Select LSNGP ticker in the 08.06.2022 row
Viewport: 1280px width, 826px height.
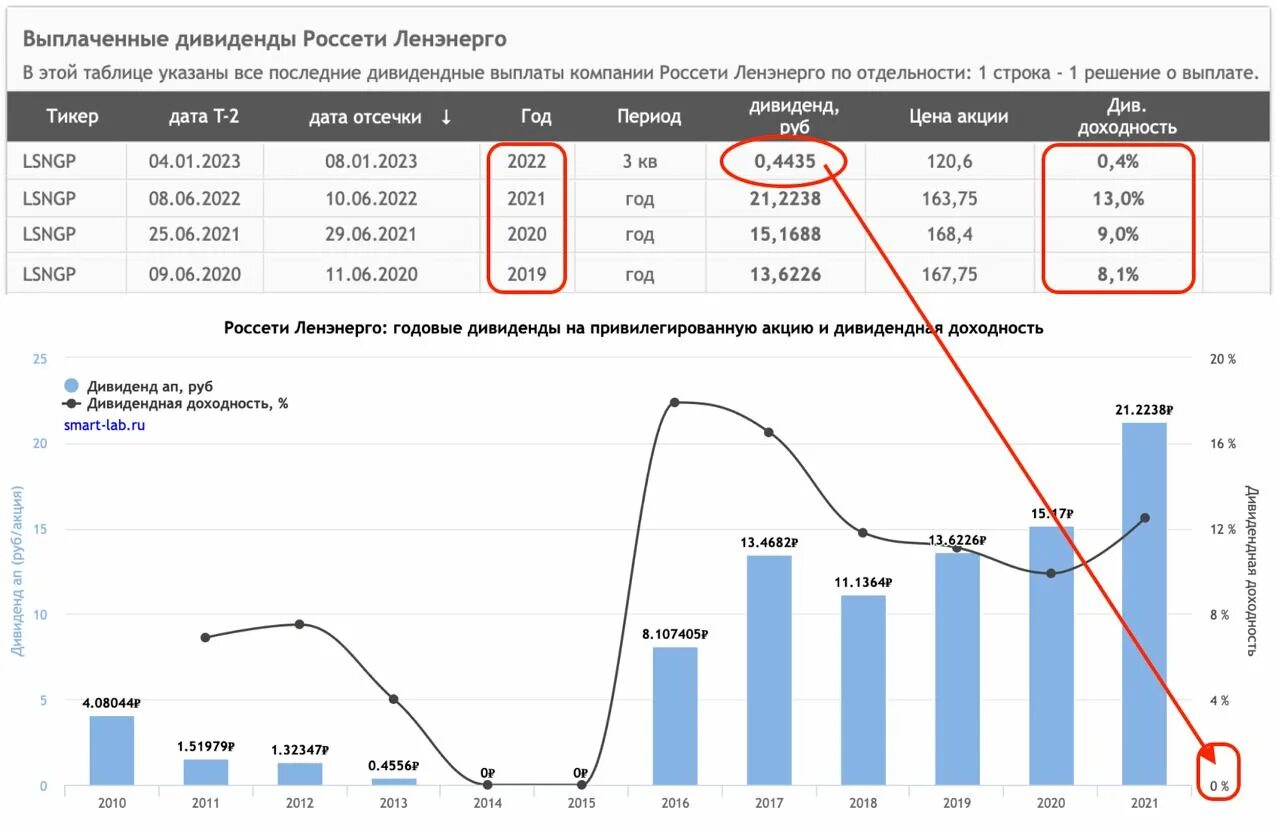(49, 199)
